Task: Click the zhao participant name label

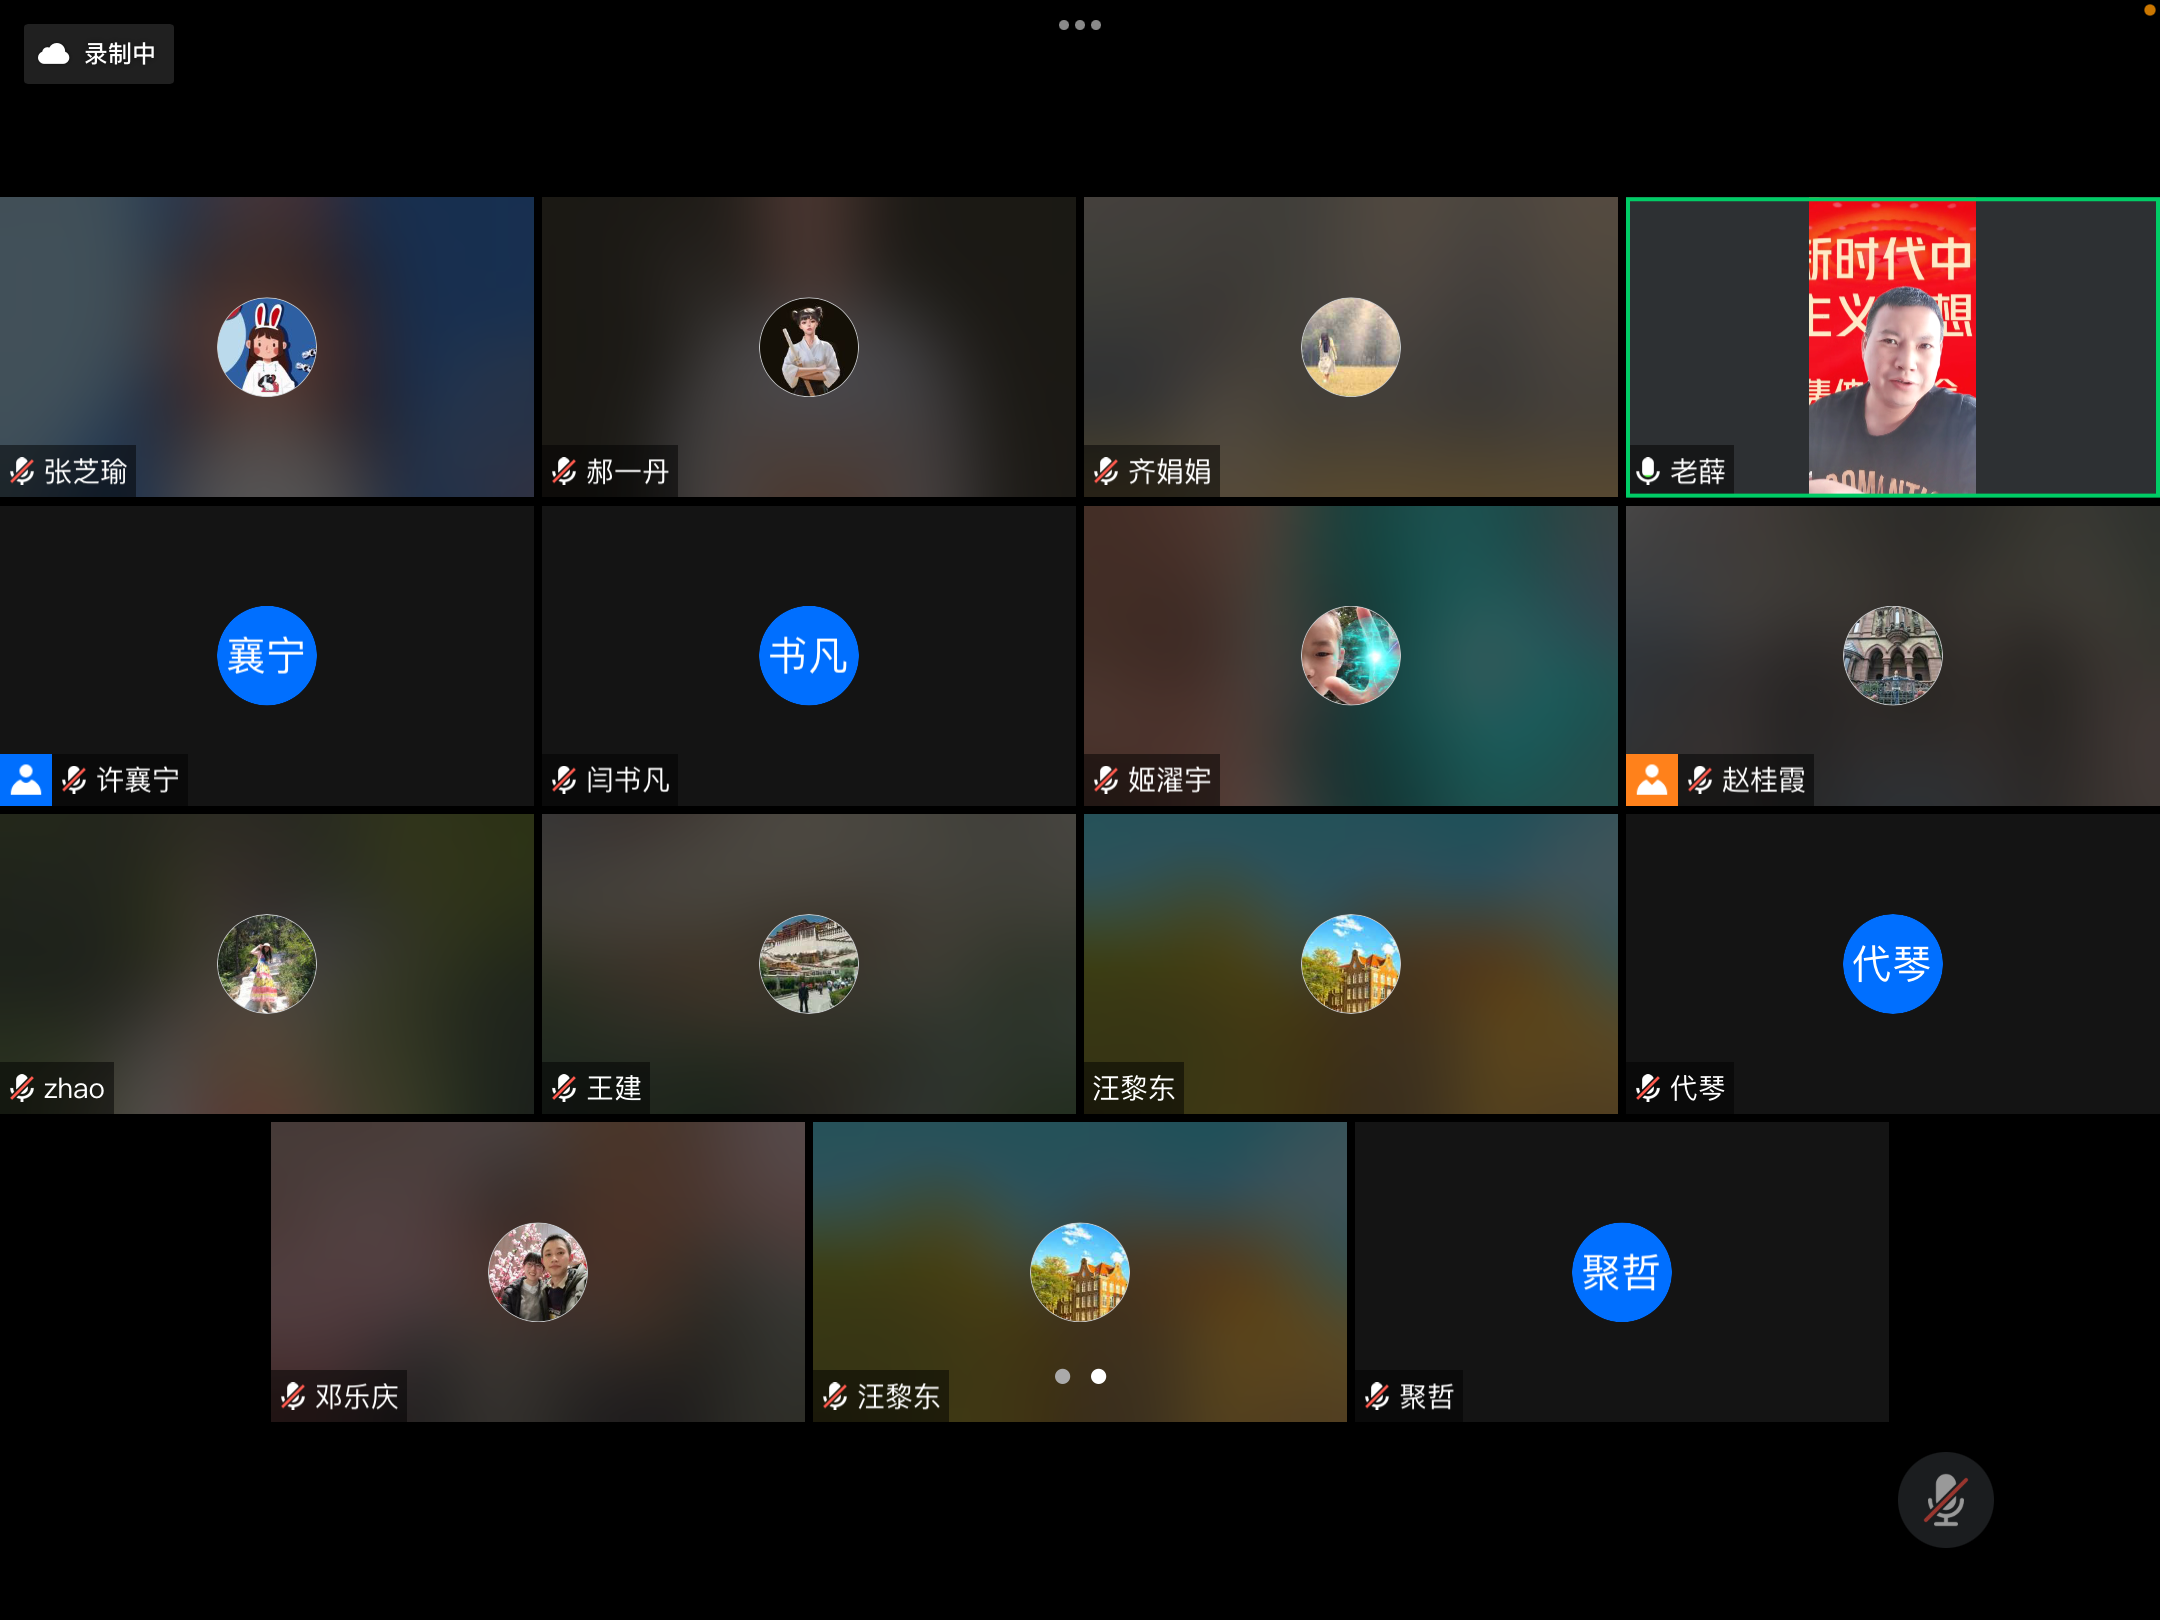Action: click(x=74, y=1088)
